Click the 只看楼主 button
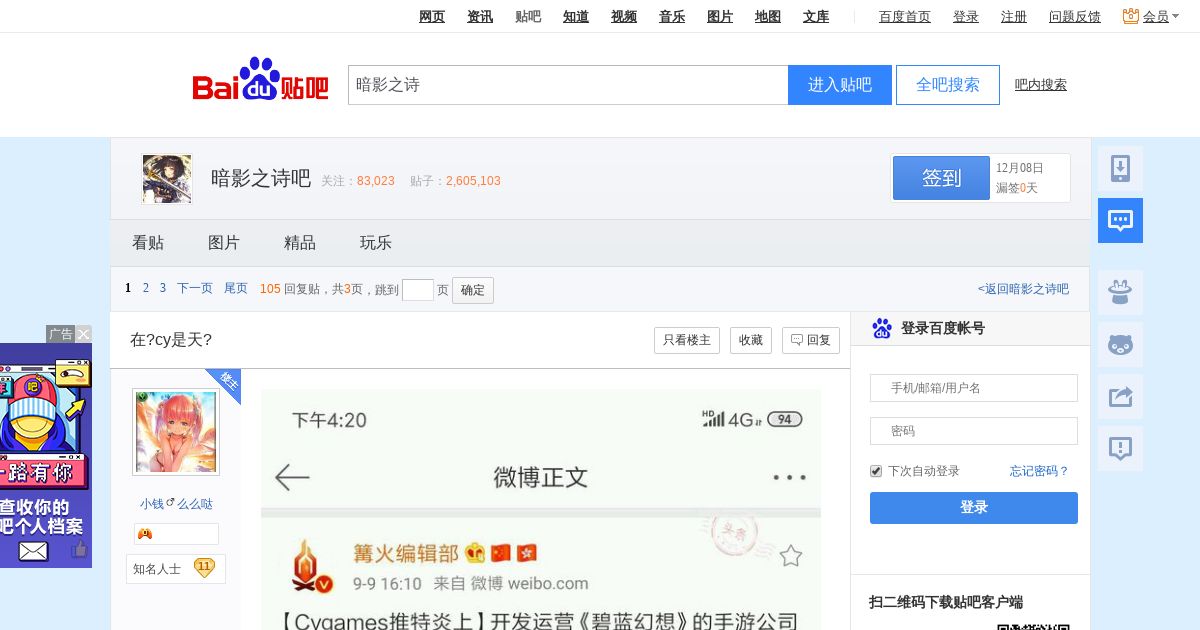Image resolution: width=1200 pixels, height=630 pixels. [687, 340]
